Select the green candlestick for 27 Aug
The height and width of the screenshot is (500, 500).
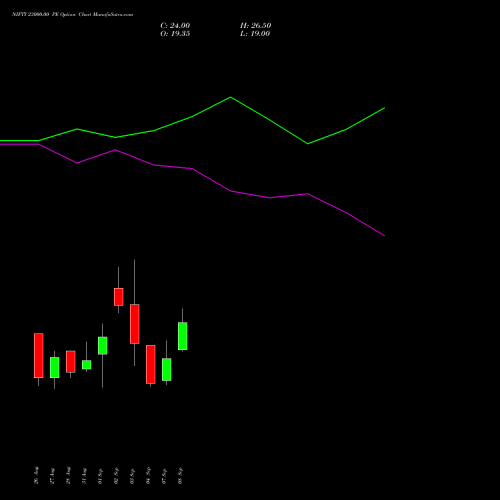pos(55,367)
